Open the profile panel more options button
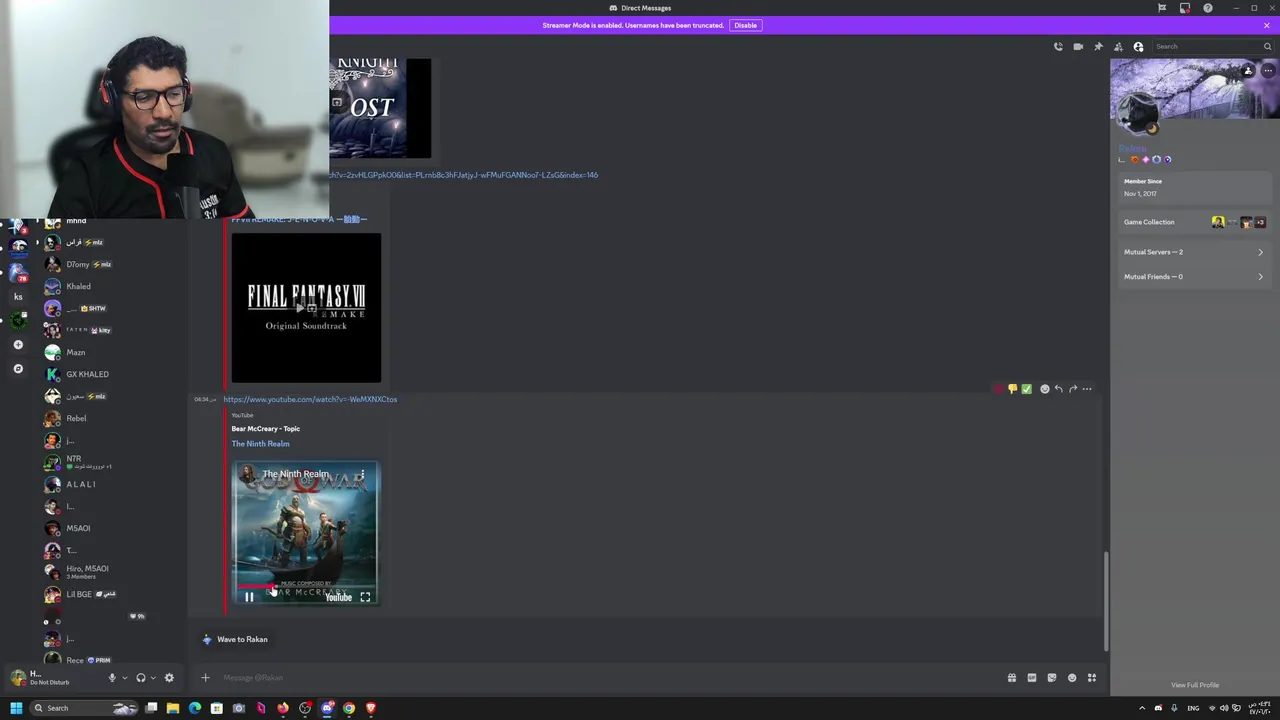The width and height of the screenshot is (1280, 720). click(x=1268, y=71)
